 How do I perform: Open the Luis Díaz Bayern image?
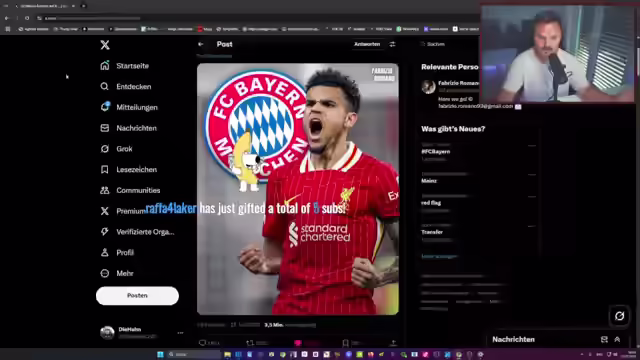click(298, 189)
